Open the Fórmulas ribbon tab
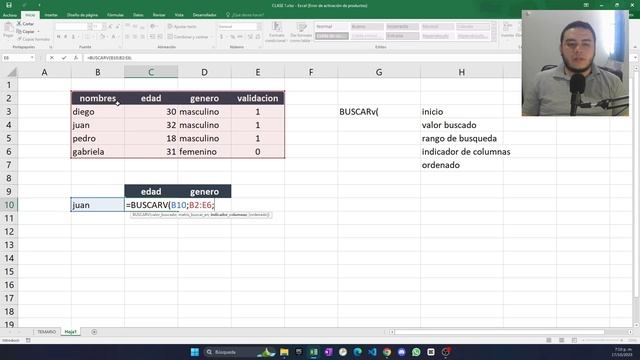This screenshot has height=360, width=640. [x=115, y=15]
